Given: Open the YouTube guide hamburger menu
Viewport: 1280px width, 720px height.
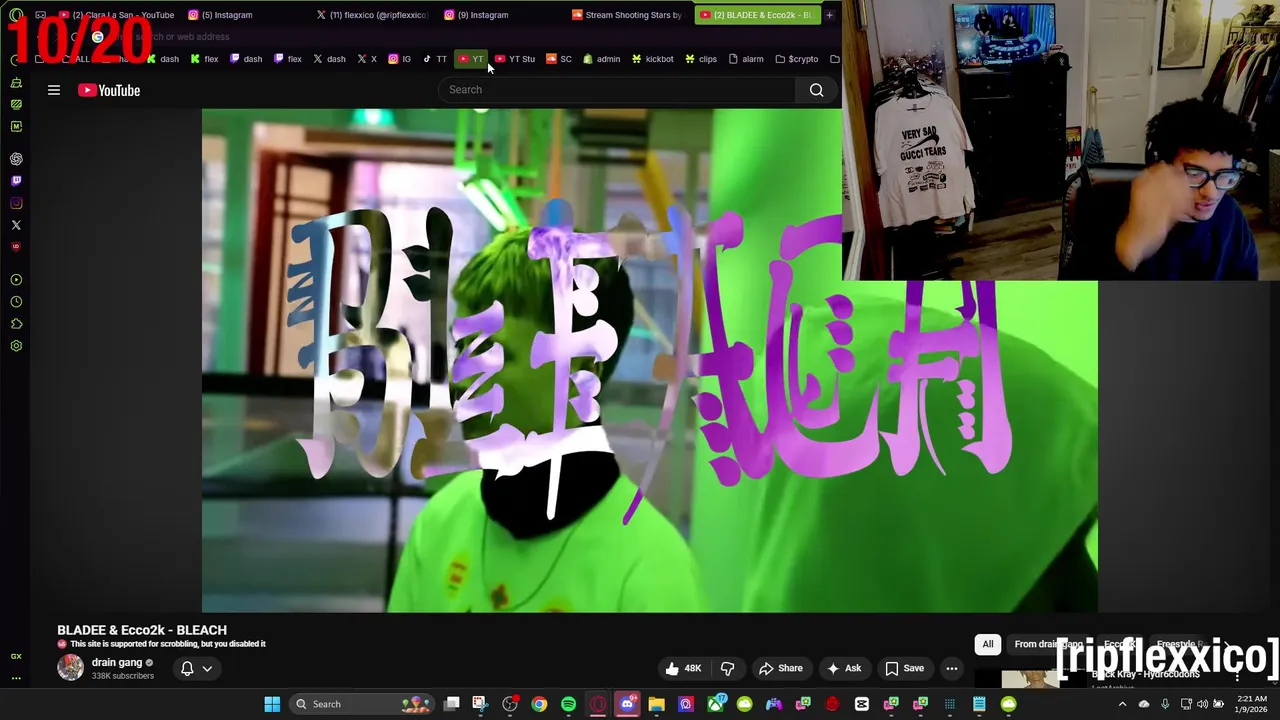Looking at the screenshot, I should point(54,90).
